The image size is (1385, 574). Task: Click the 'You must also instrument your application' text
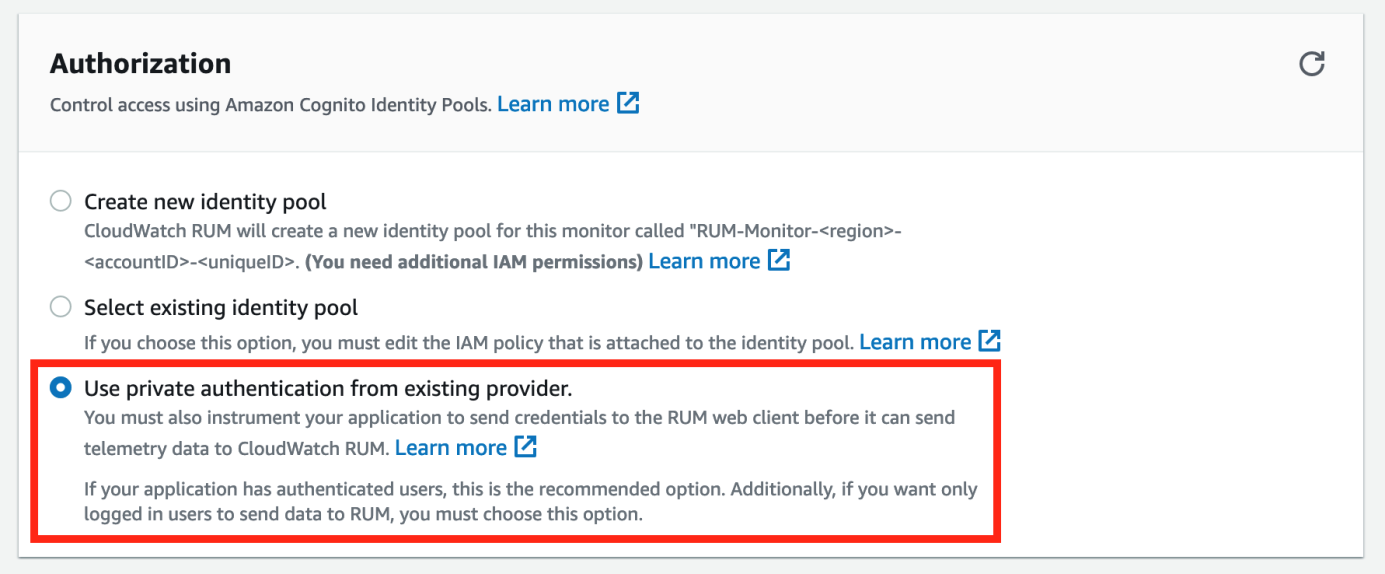pos(519,432)
